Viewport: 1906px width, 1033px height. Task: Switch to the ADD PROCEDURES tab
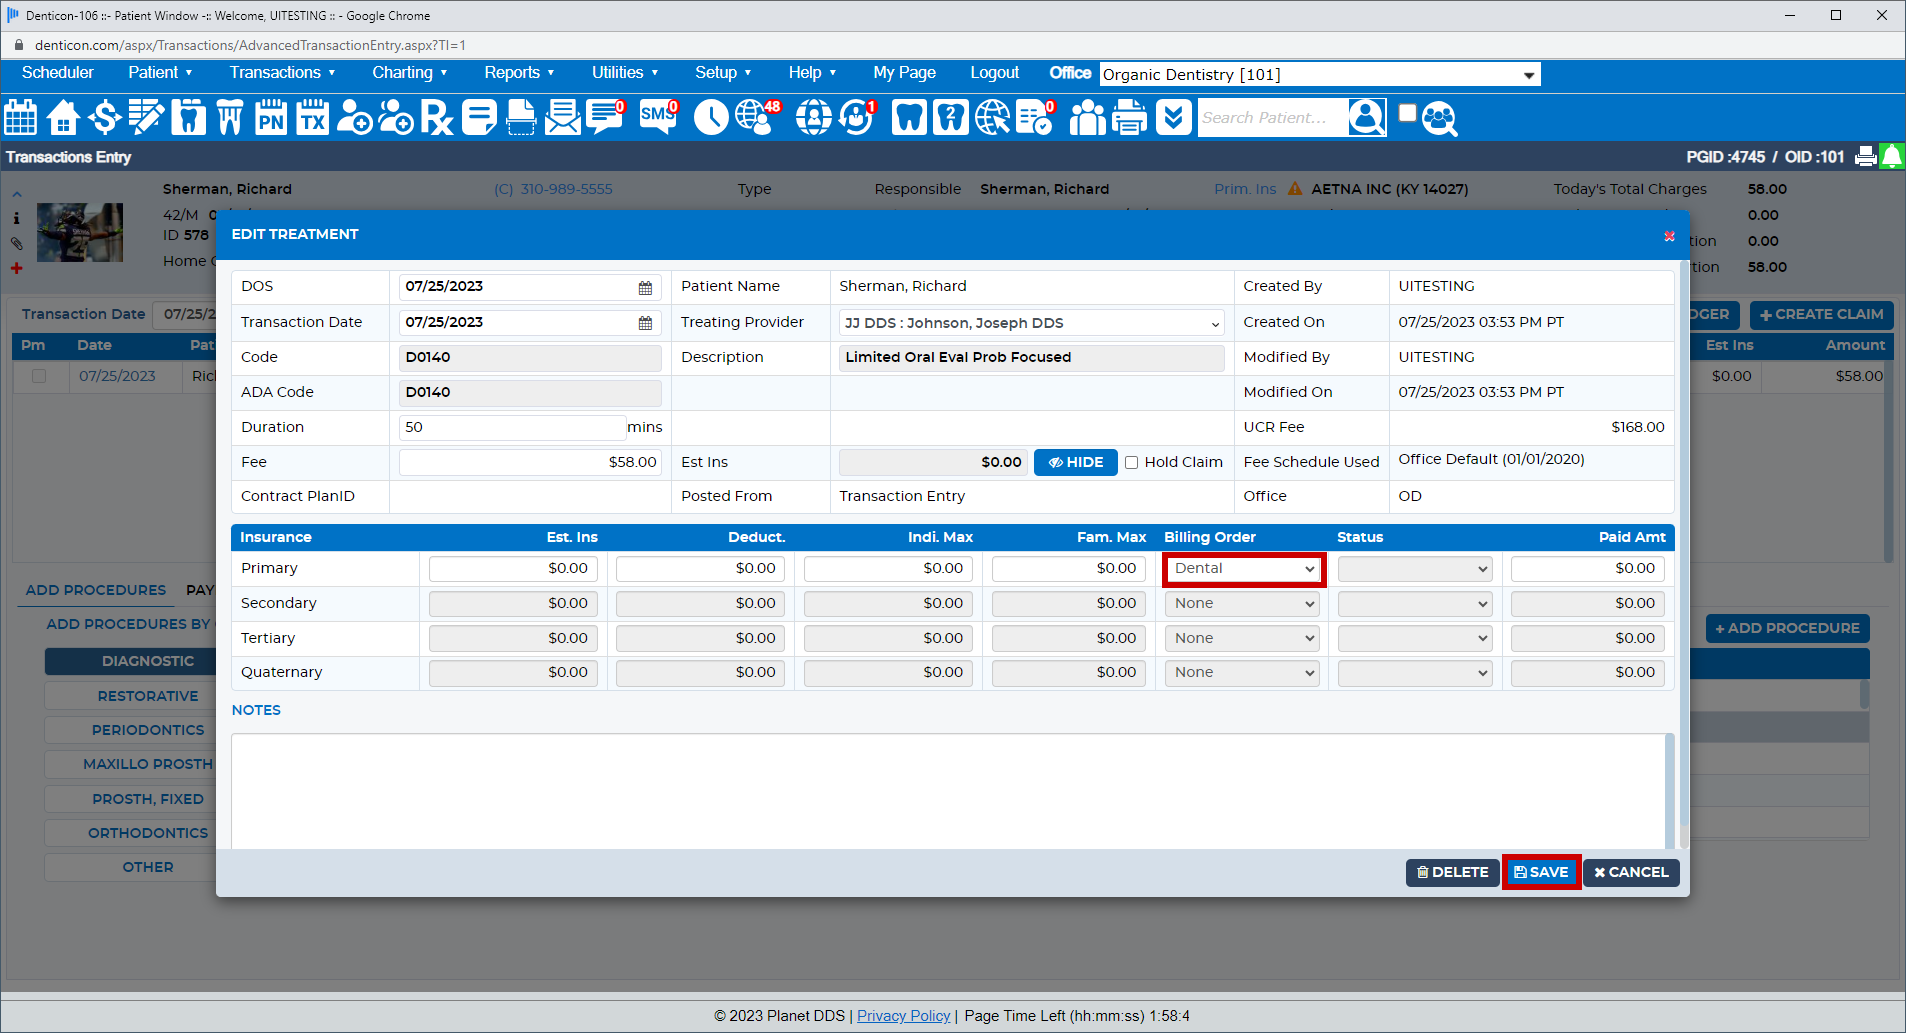click(x=95, y=590)
